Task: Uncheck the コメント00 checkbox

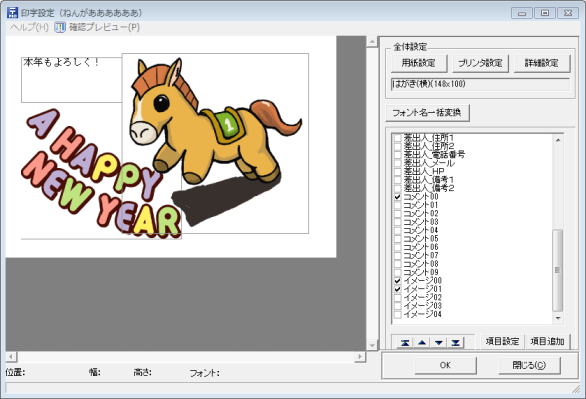Action: 398,197
